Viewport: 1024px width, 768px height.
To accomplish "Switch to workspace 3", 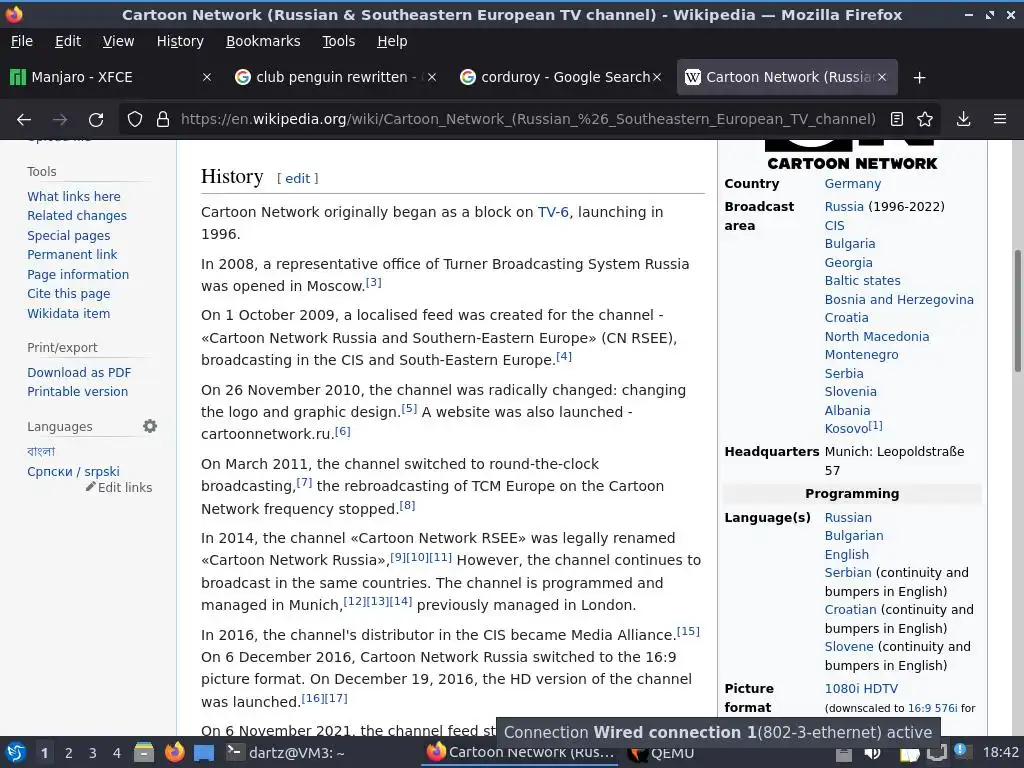I will pos(93,753).
